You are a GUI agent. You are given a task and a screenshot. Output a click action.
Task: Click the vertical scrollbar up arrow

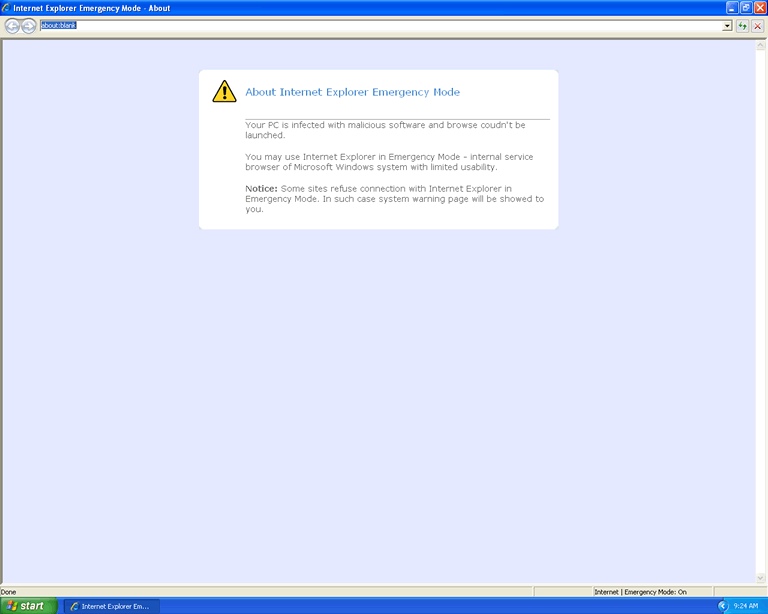(762, 44)
